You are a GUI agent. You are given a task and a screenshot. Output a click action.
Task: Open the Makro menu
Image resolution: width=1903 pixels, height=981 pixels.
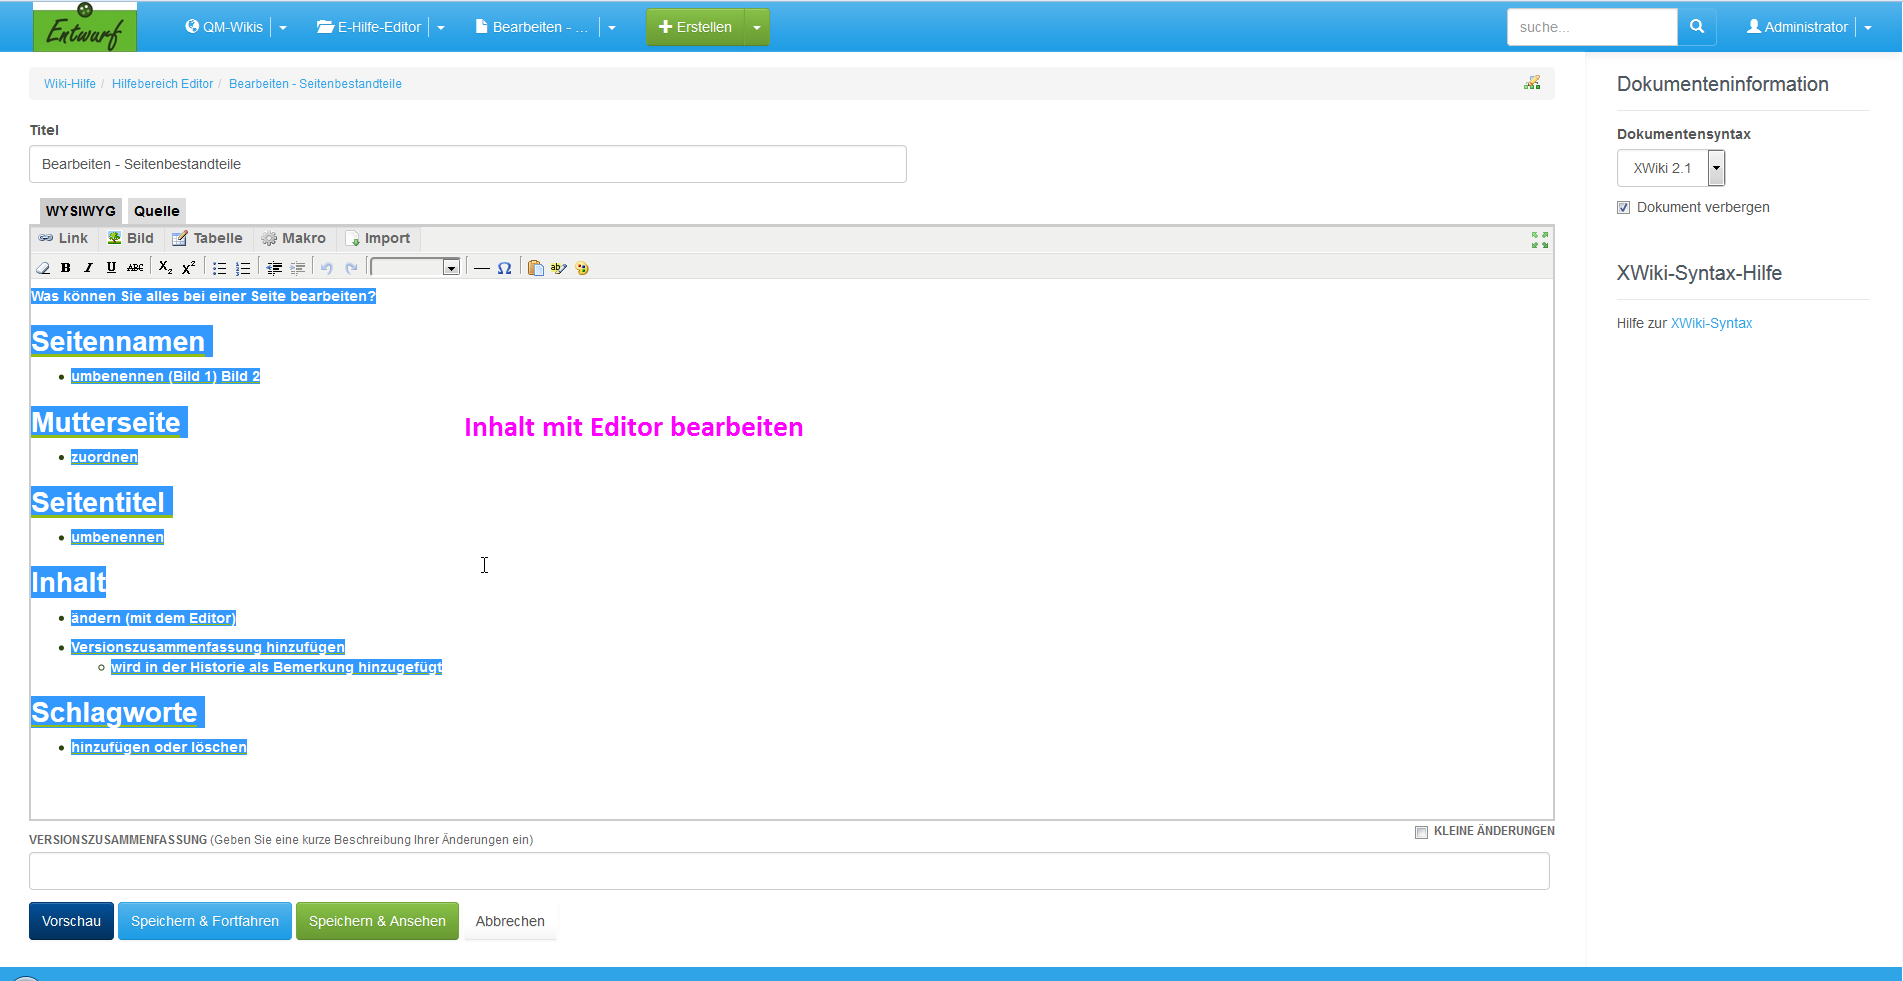294,238
